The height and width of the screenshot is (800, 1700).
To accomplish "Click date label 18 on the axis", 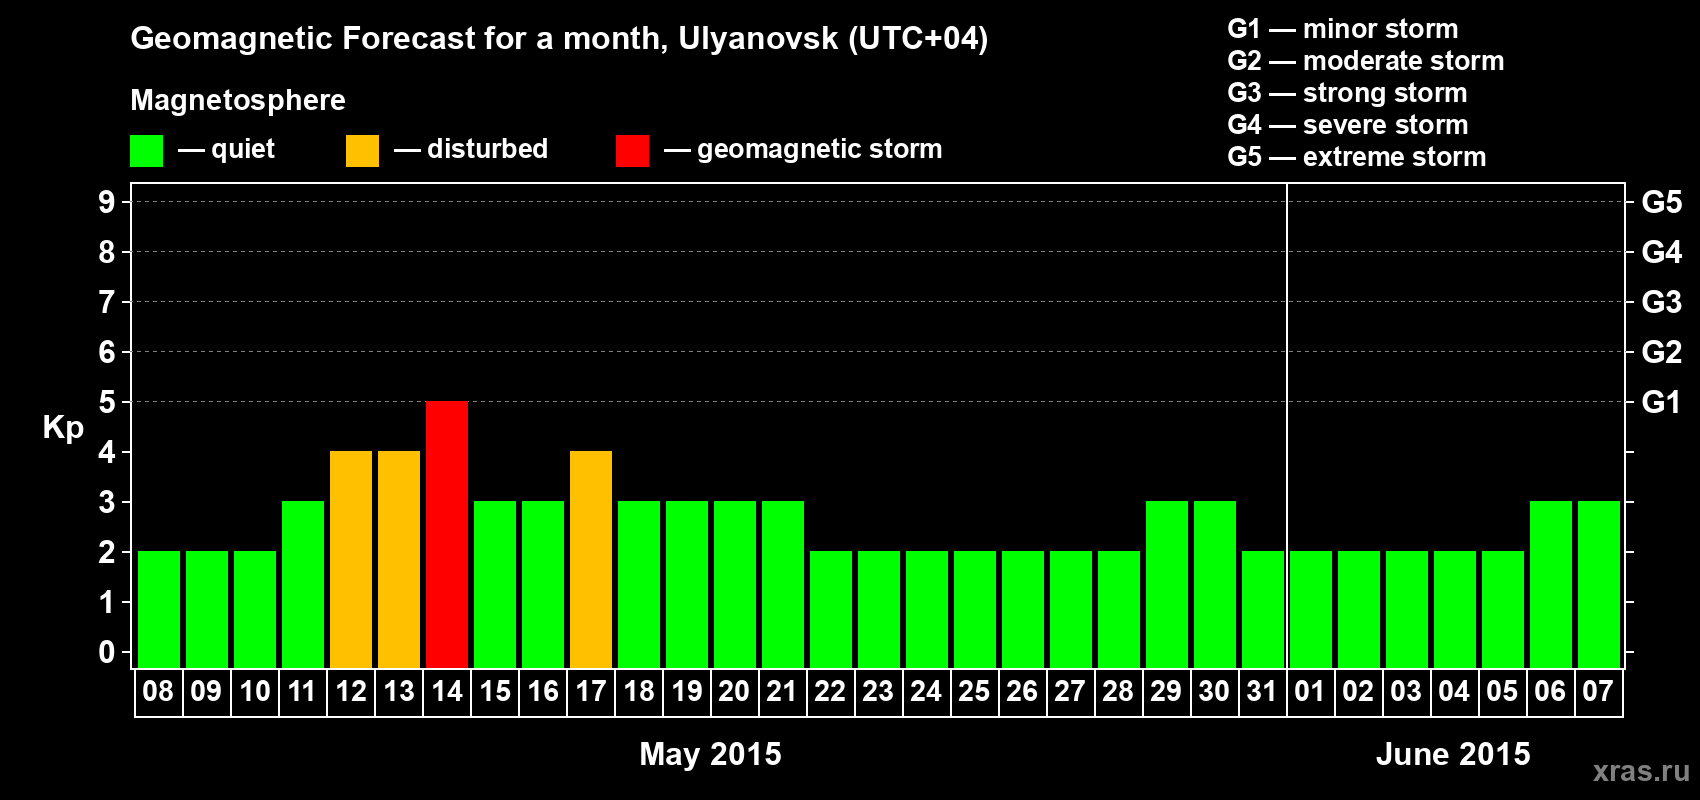I will point(638,691).
